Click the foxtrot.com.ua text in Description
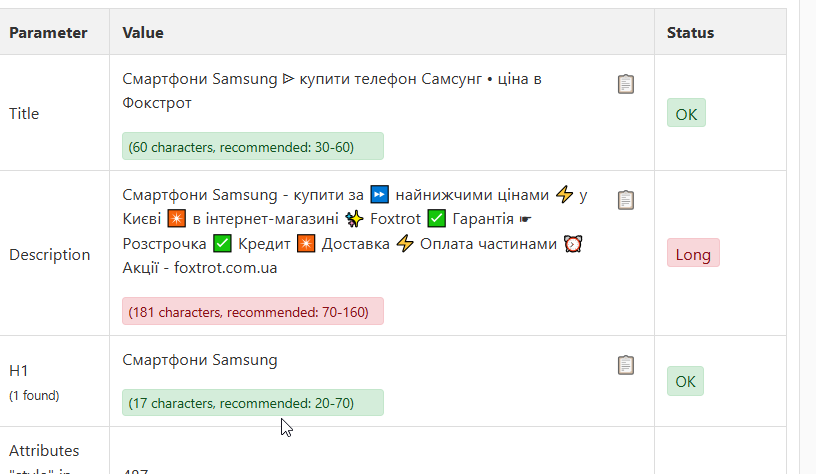 [x=225, y=268]
